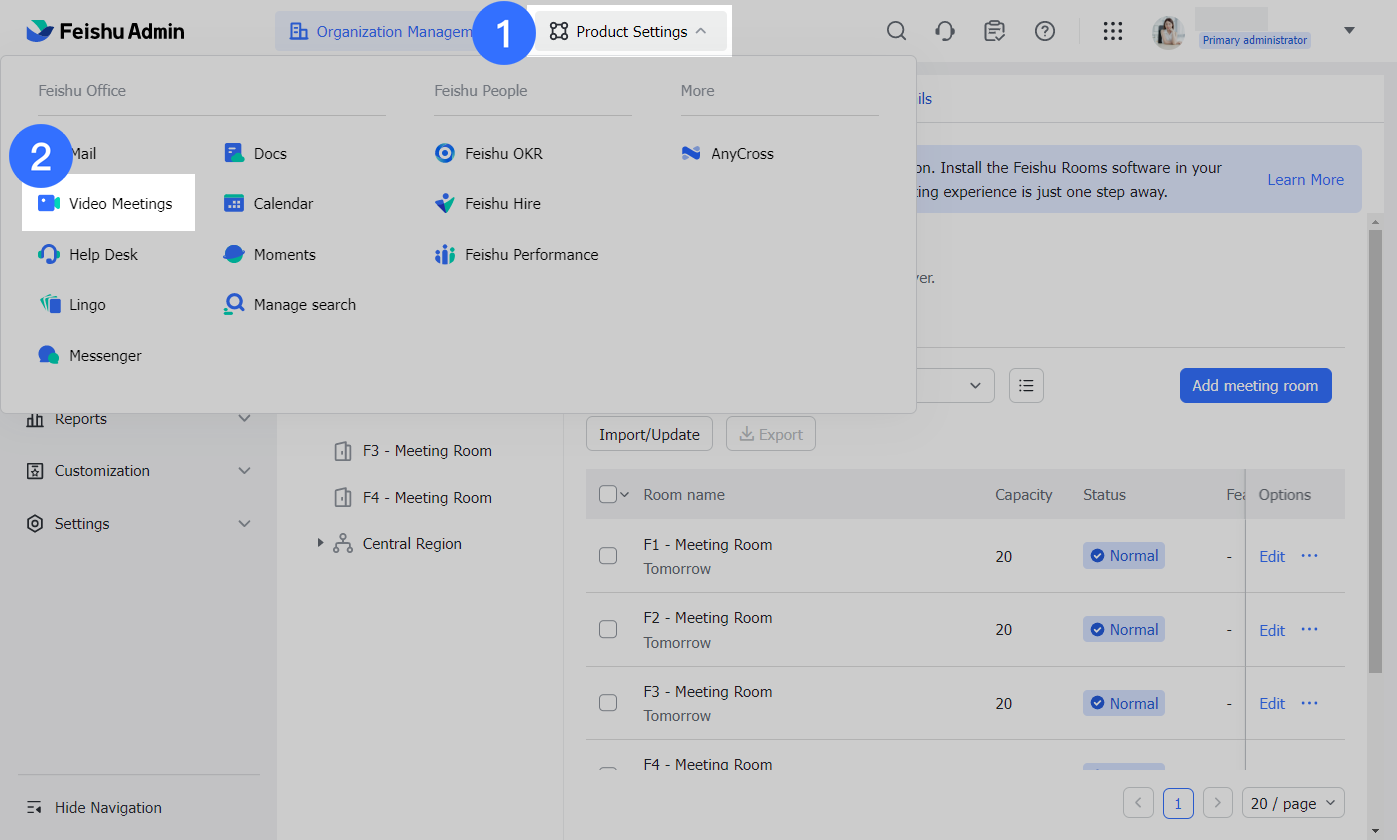
Task: Select F4 - Meeting Room in the tree
Action: 427,498
